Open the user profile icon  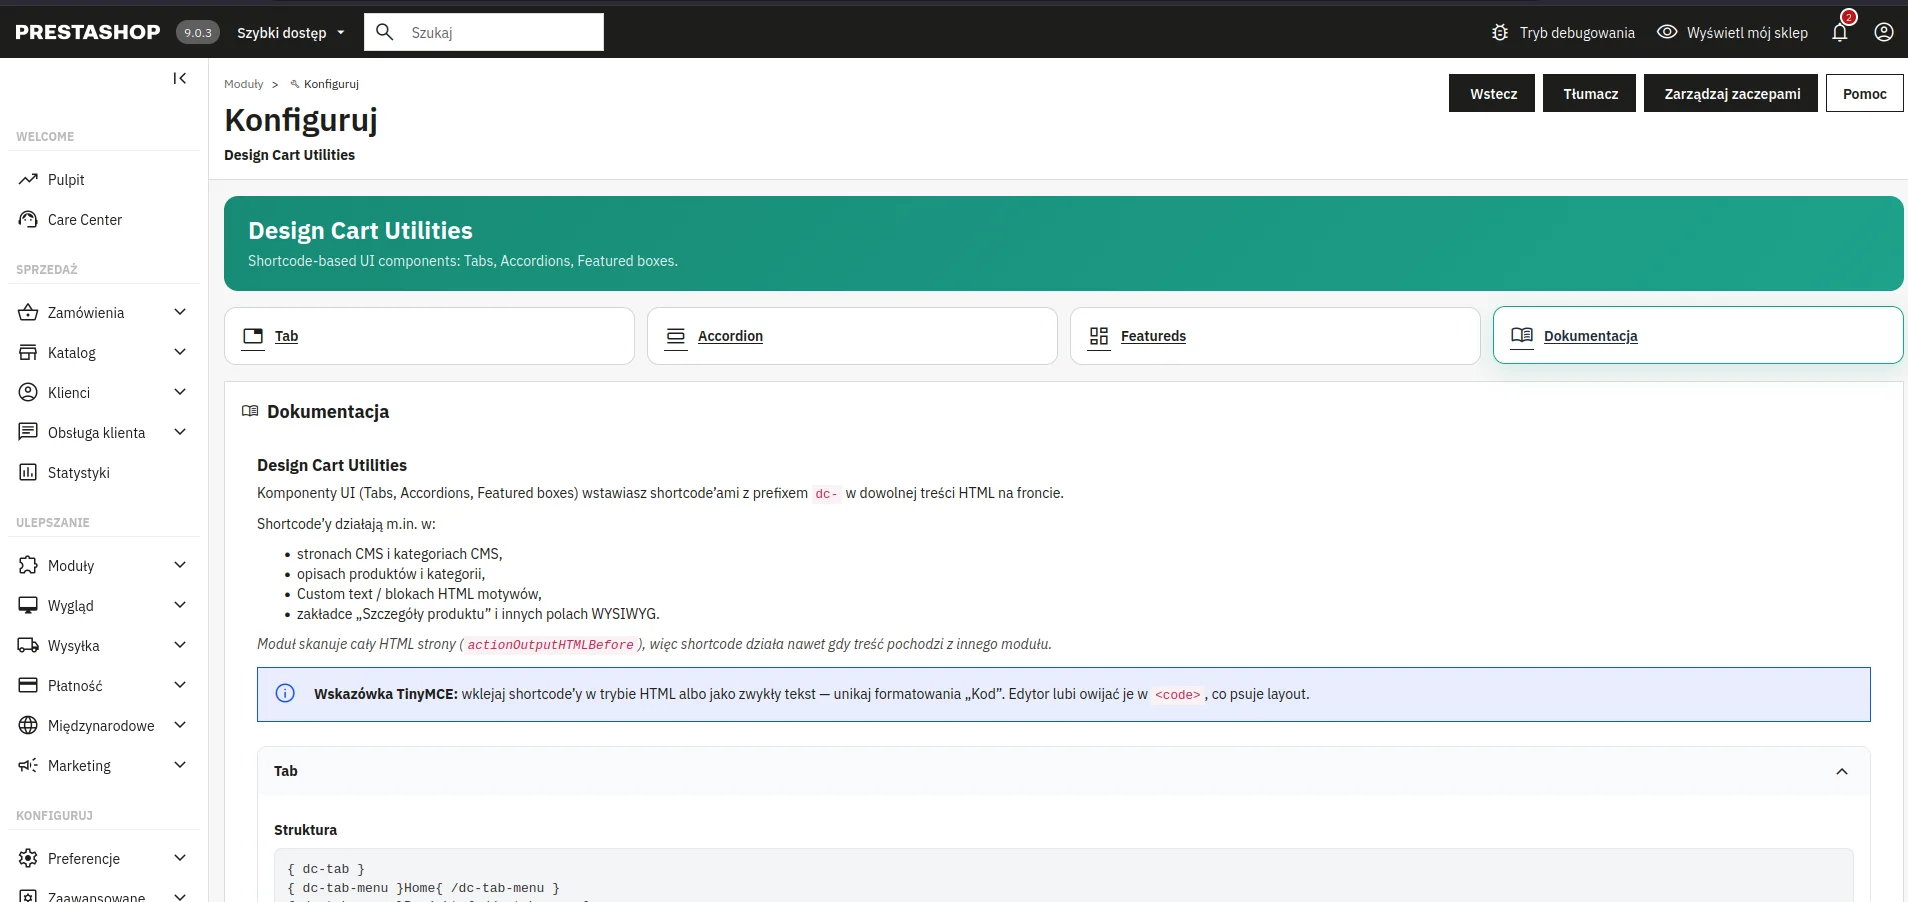(1884, 32)
